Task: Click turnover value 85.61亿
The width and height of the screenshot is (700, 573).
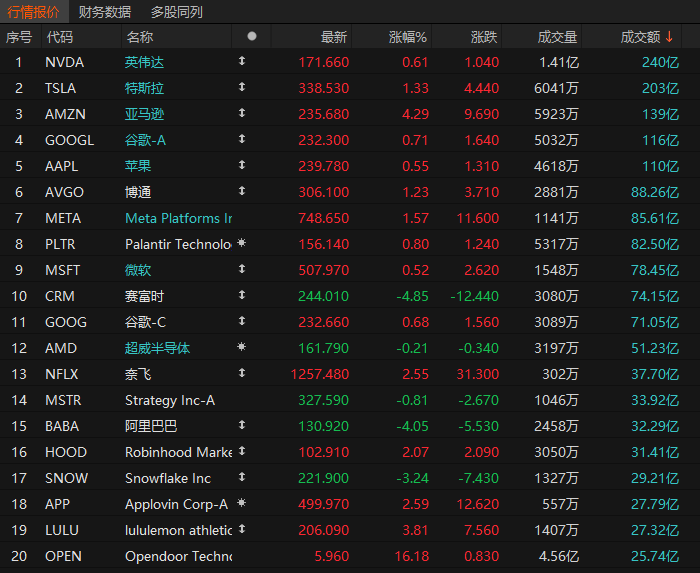Action: pos(655,218)
